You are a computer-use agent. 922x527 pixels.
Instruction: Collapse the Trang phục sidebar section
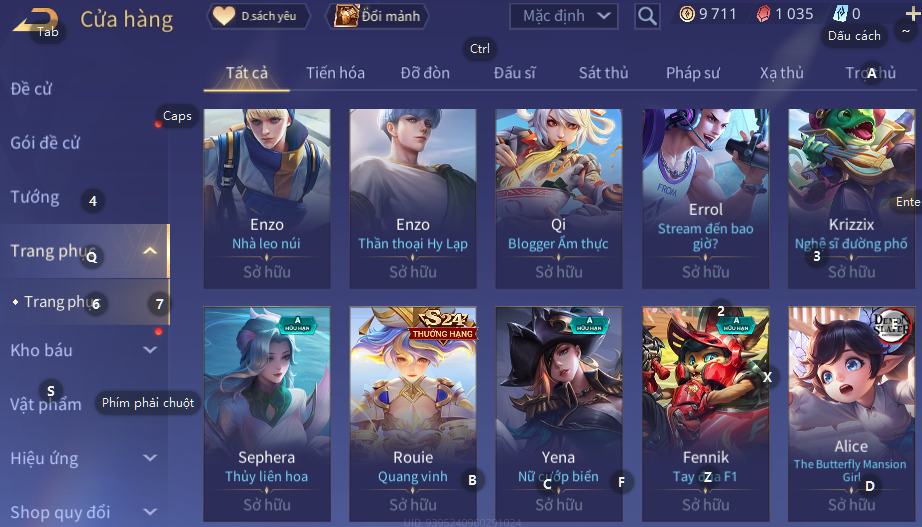point(150,251)
